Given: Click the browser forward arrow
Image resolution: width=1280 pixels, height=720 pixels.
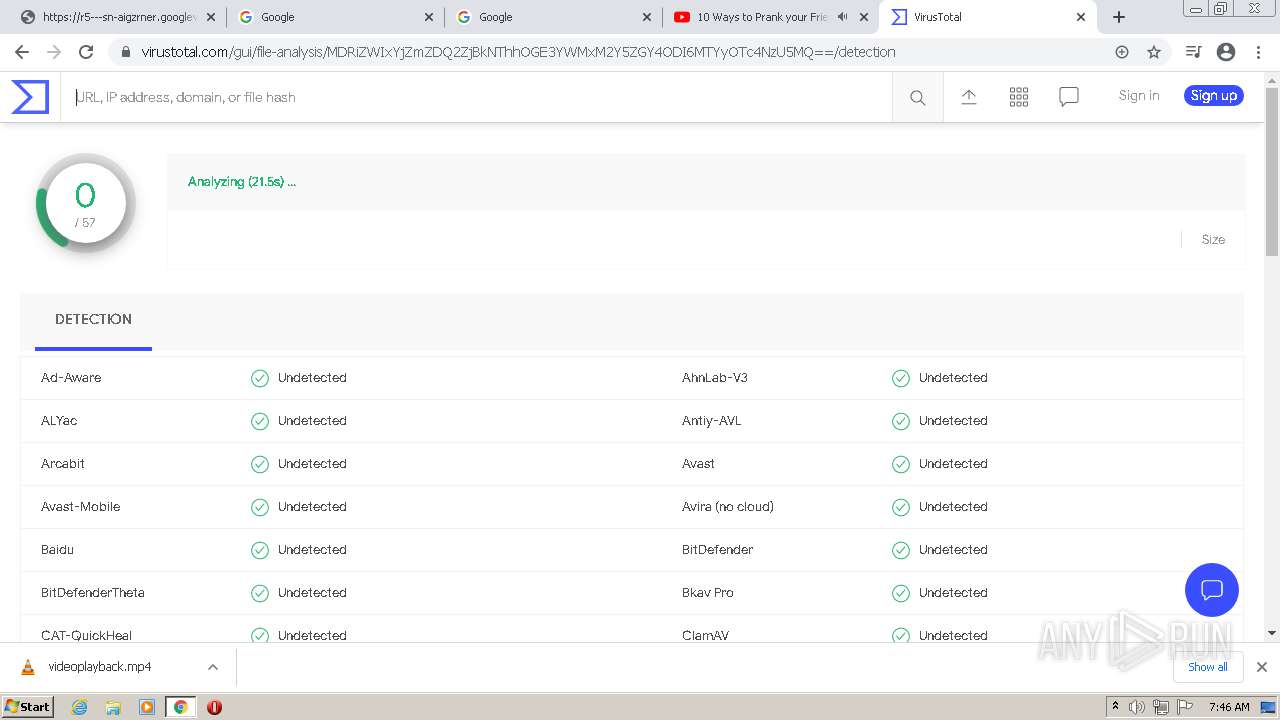Looking at the screenshot, I should click(x=54, y=52).
